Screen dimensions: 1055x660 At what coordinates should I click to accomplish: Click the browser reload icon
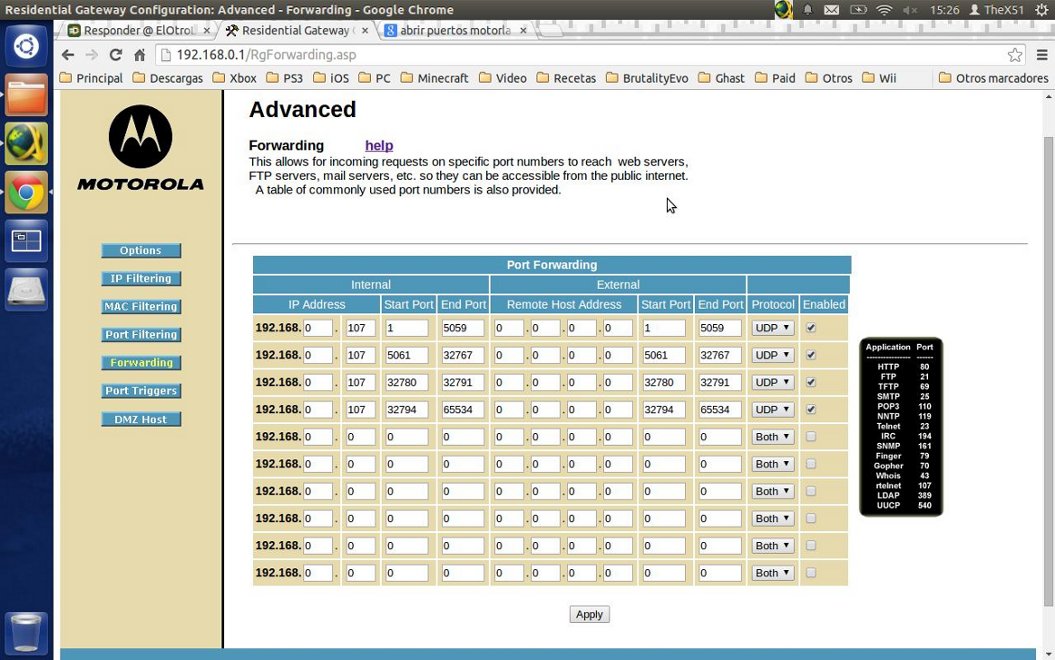pos(116,55)
